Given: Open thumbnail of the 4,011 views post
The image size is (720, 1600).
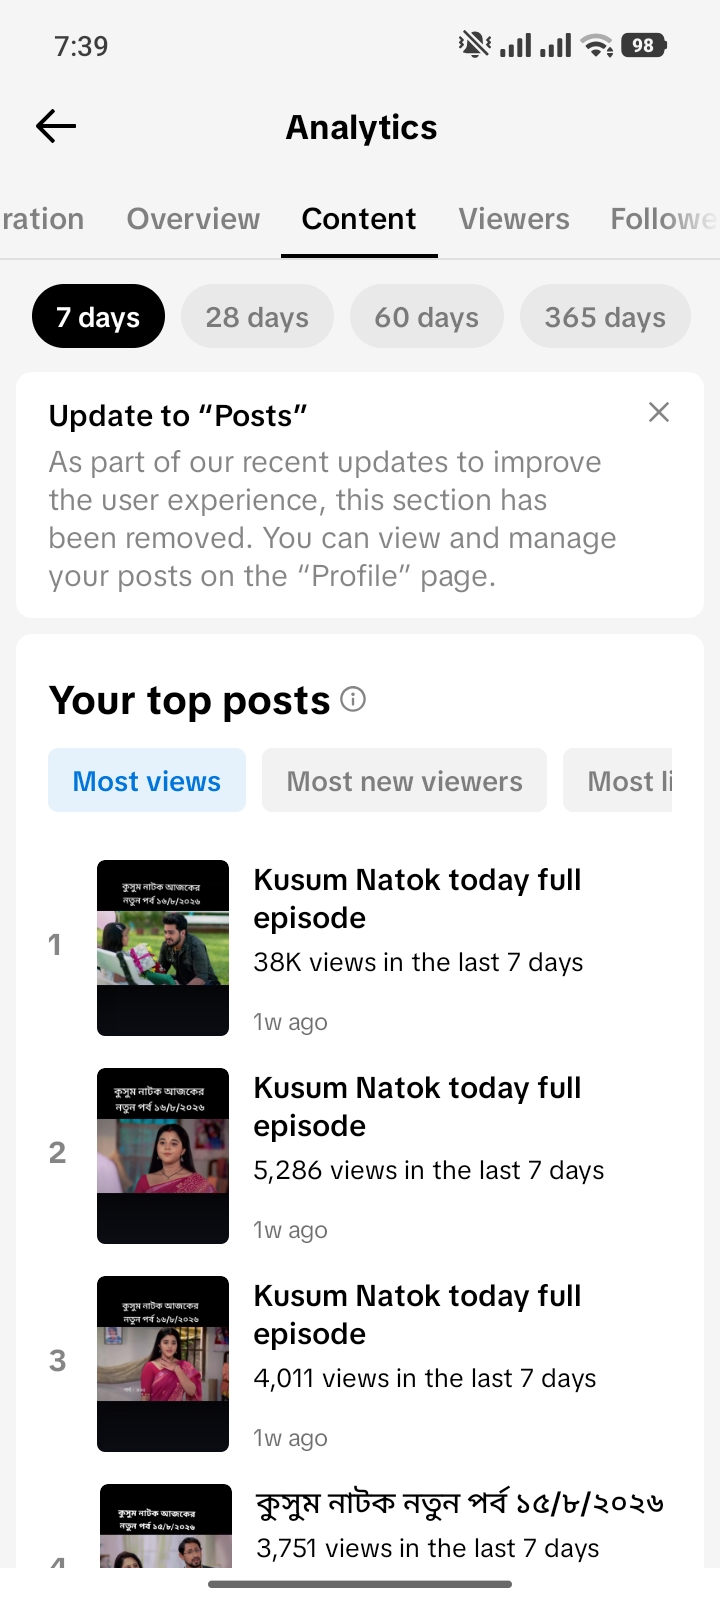Looking at the screenshot, I should 163,1364.
